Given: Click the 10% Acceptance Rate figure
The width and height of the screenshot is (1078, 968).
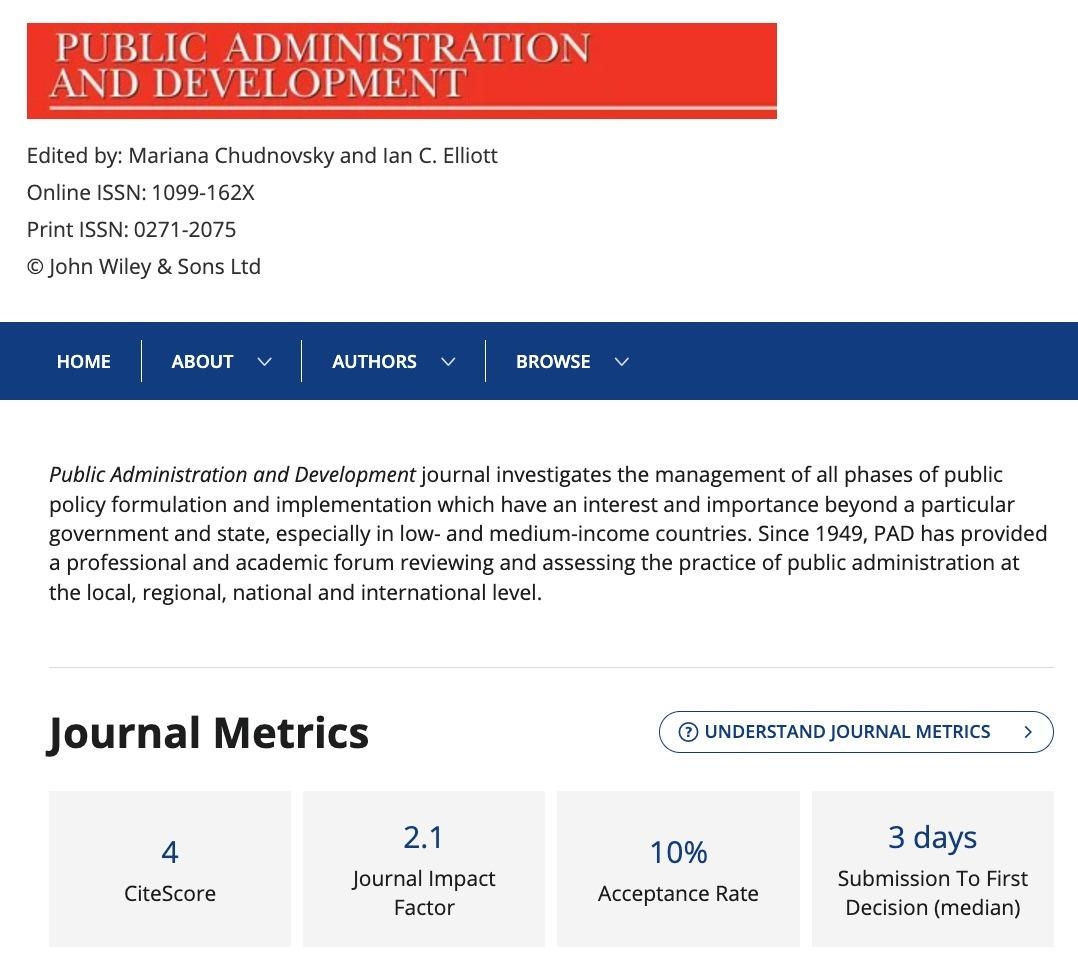Looking at the screenshot, I should click(678, 852).
